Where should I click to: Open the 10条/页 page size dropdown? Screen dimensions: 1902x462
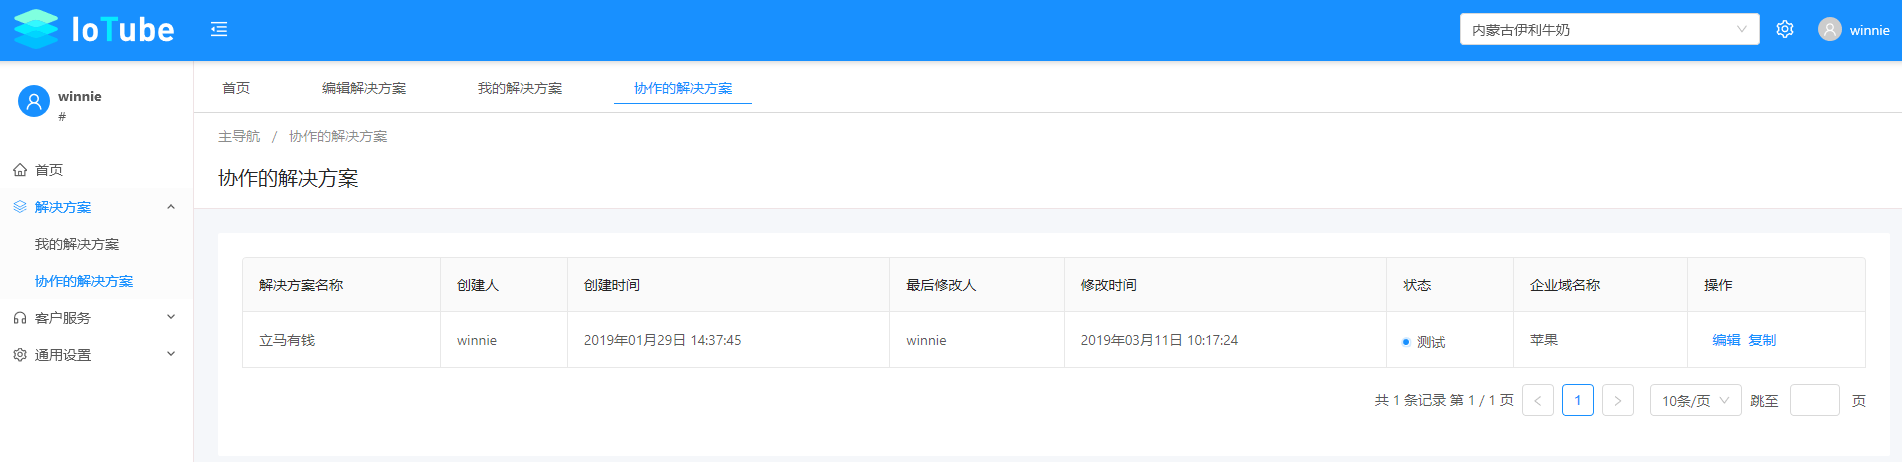click(1695, 400)
